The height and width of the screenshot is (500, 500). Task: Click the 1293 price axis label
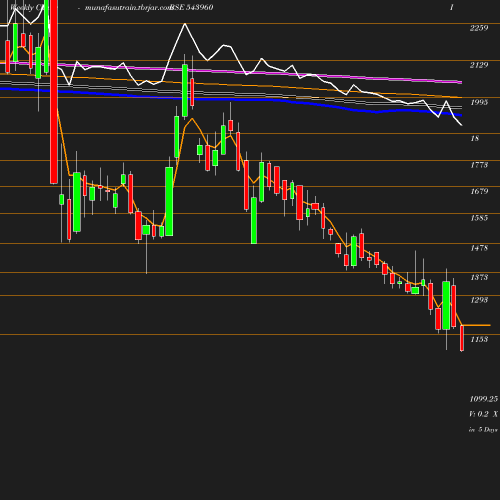tap(479, 300)
